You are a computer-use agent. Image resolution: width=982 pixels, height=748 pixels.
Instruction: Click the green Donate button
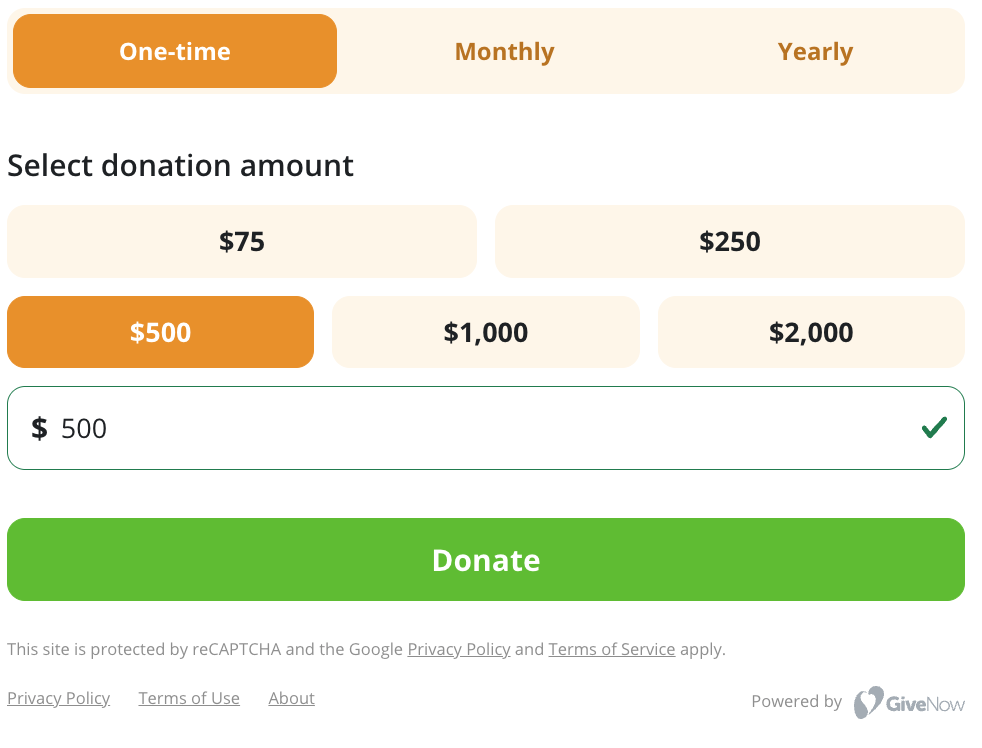click(x=485, y=559)
